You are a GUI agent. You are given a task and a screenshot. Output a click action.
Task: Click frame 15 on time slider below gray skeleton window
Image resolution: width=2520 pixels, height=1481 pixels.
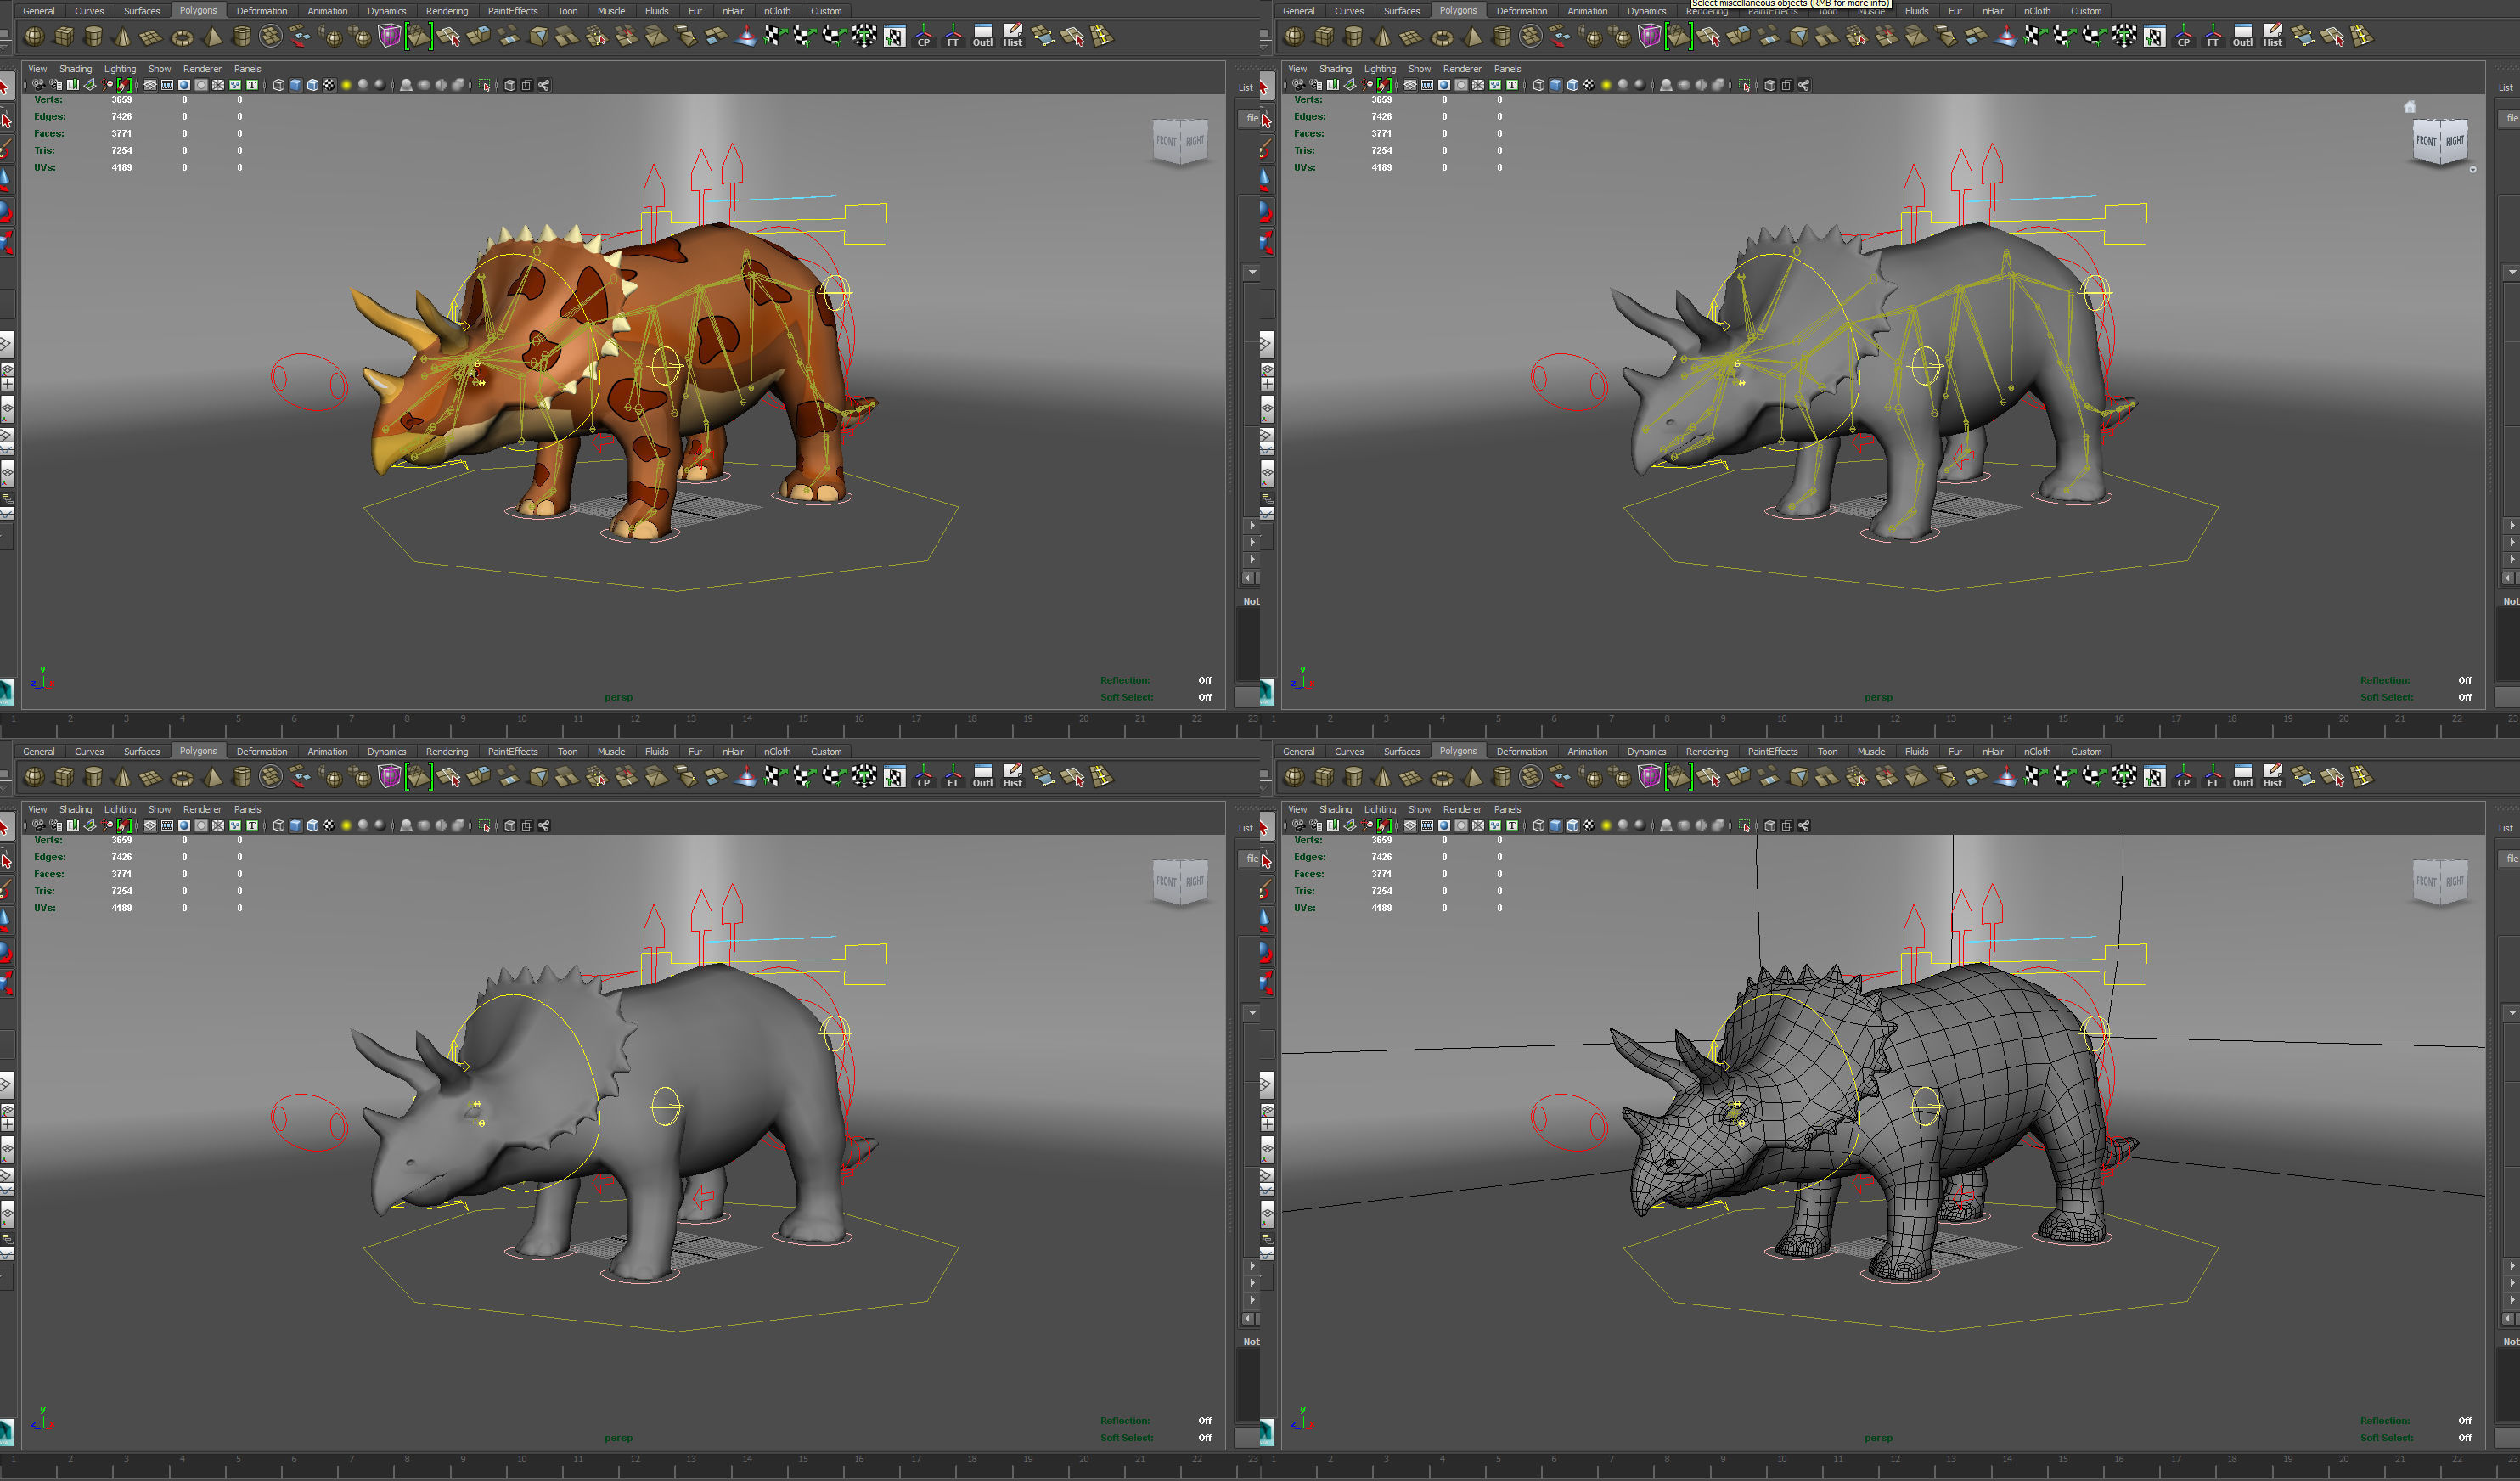[x=2062, y=719]
